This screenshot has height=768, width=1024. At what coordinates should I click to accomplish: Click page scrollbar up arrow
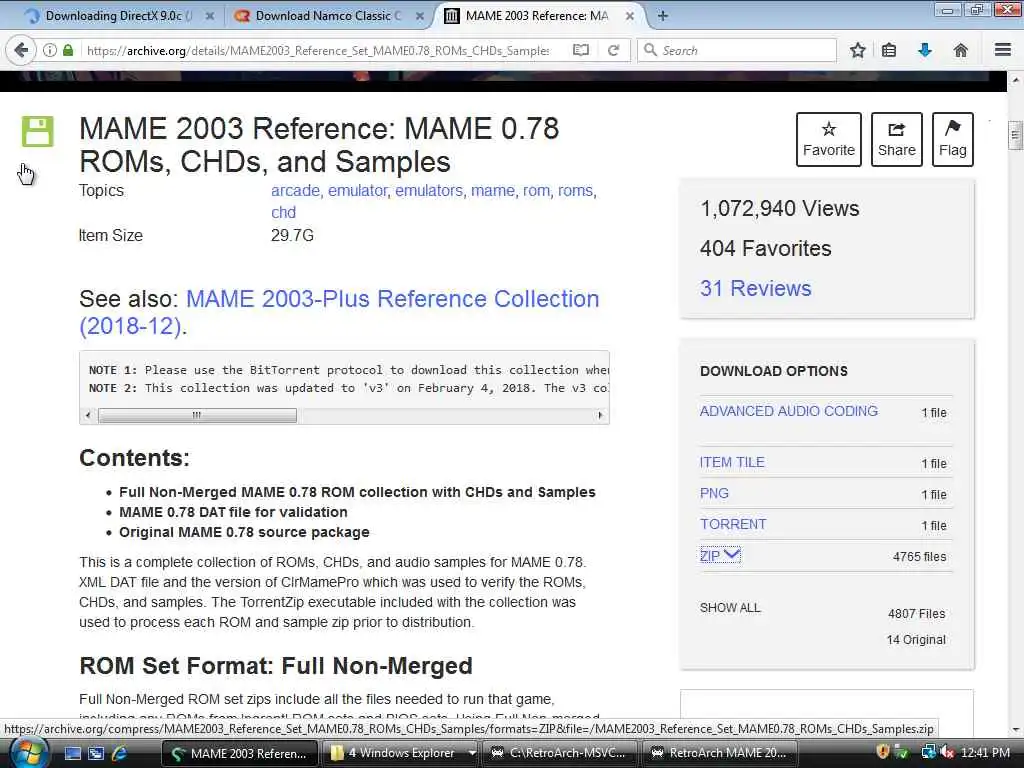(1015, 81)
